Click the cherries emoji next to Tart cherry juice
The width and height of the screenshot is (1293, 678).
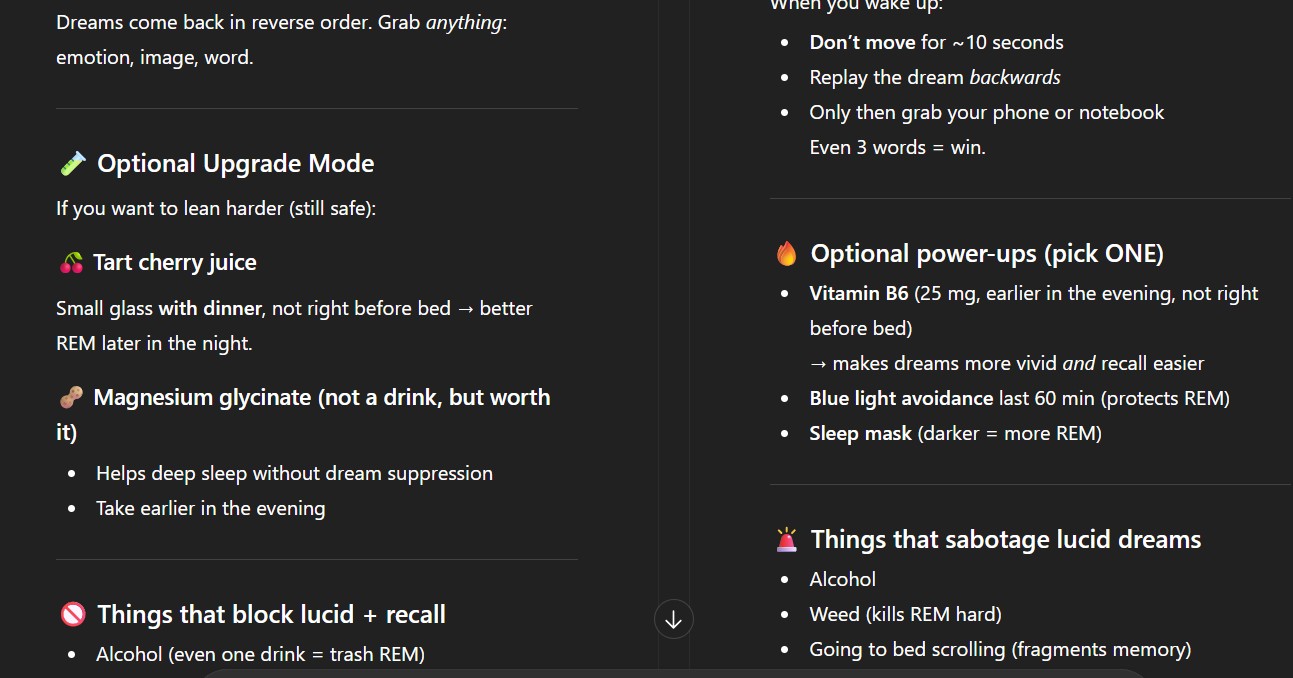tap(71, 263)
